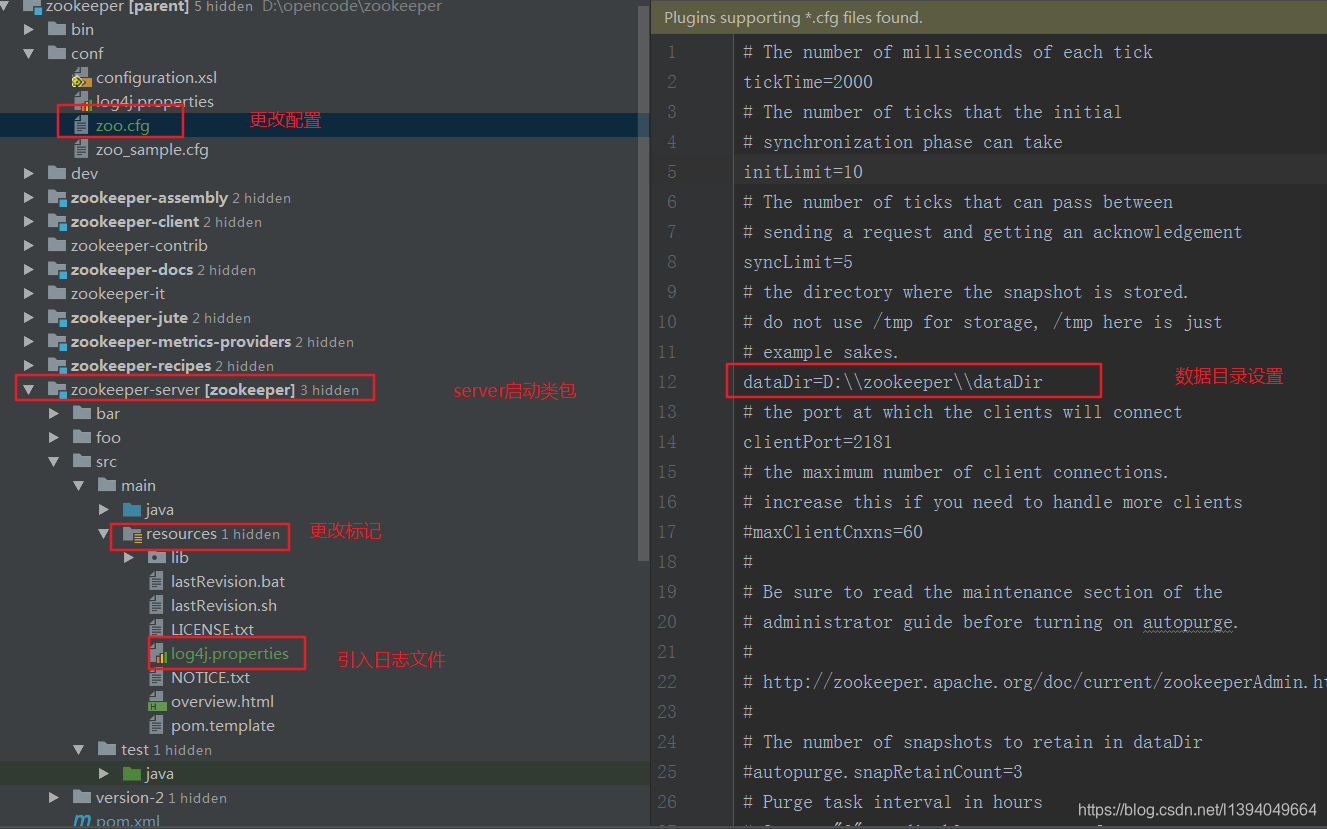The width and height of the screenshot is (1327, 829).
Task: Click the tickTime=2000 line
Action: point(808,82)
